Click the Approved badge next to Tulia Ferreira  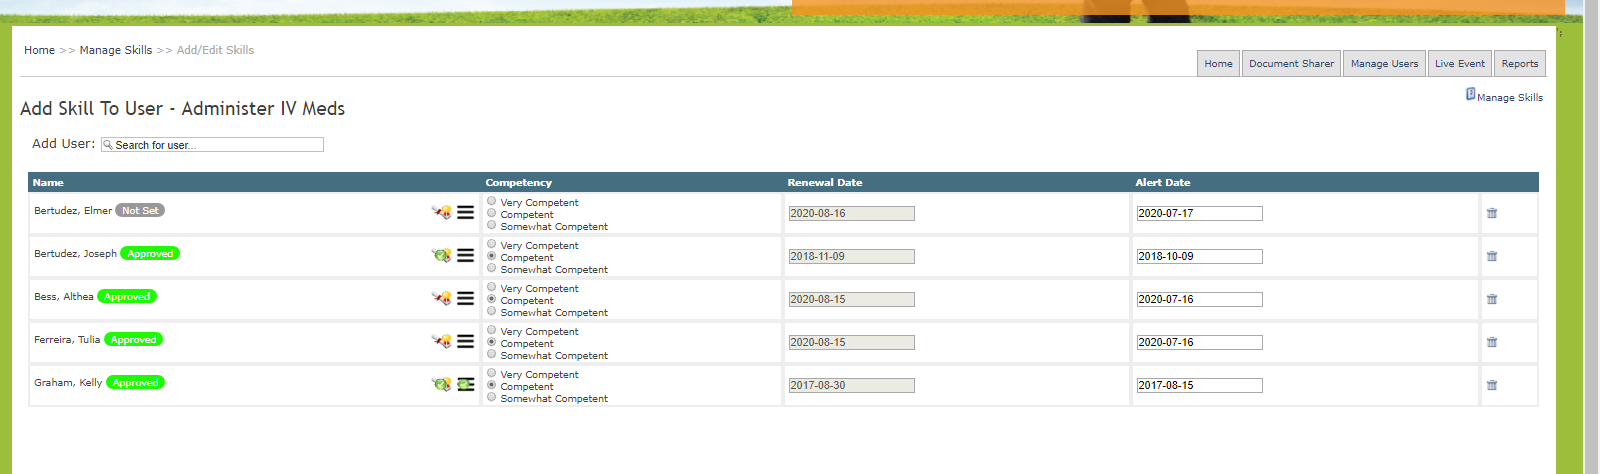[x=133, y=340]
